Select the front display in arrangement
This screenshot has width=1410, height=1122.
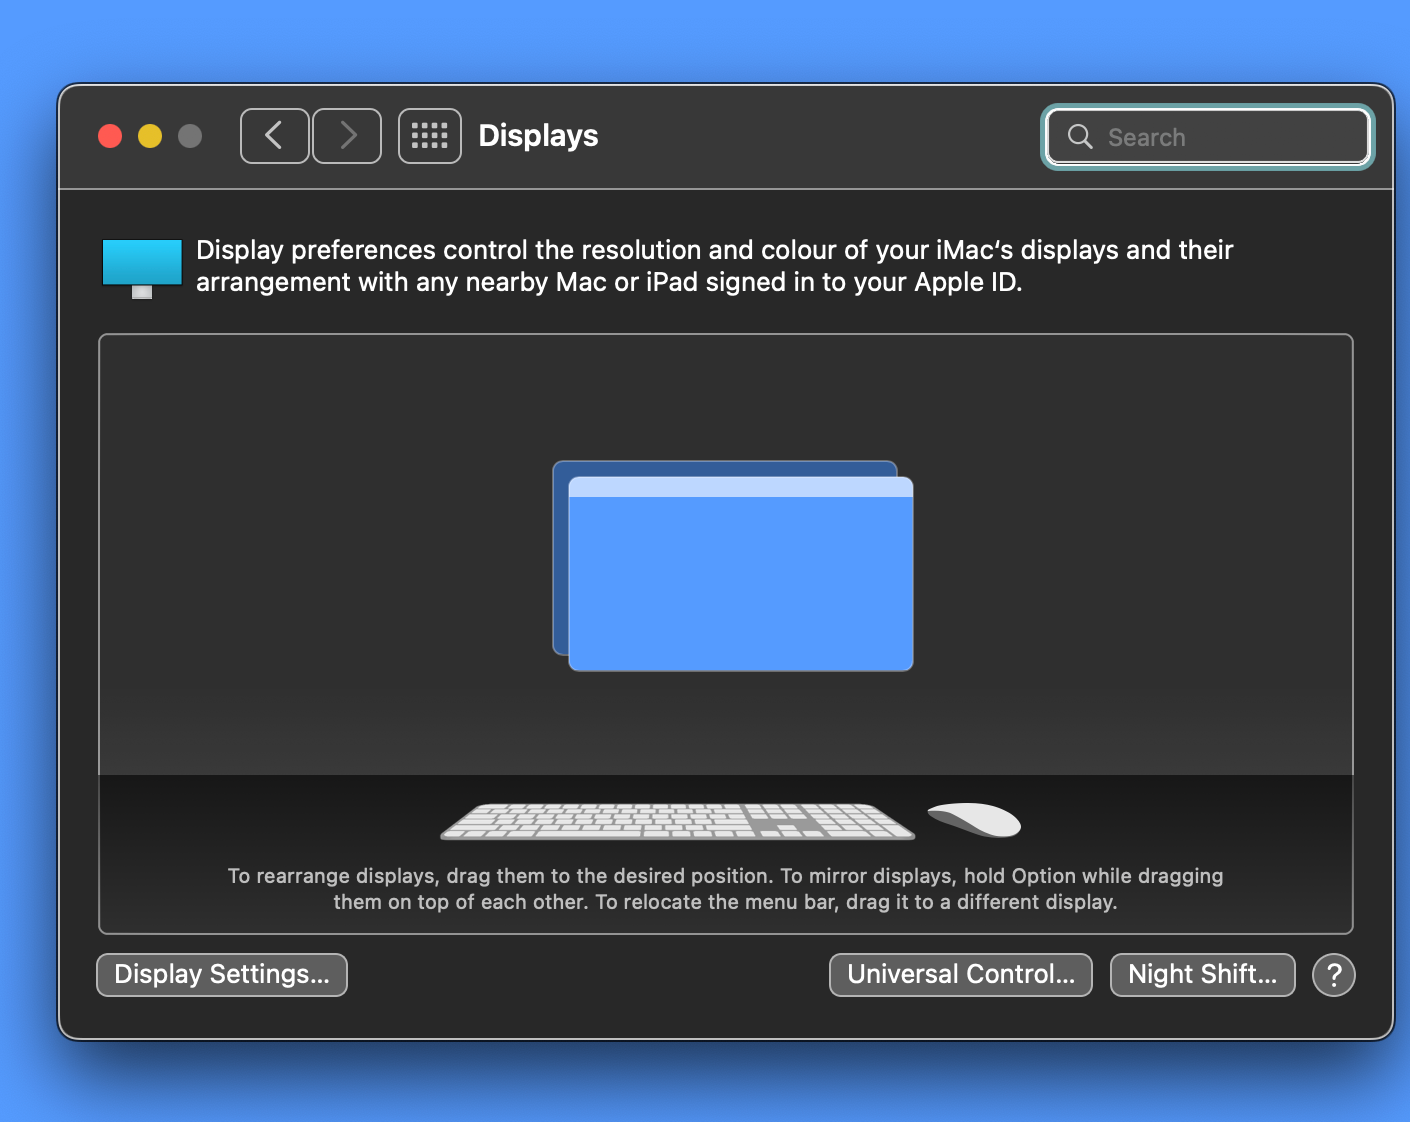740,585
